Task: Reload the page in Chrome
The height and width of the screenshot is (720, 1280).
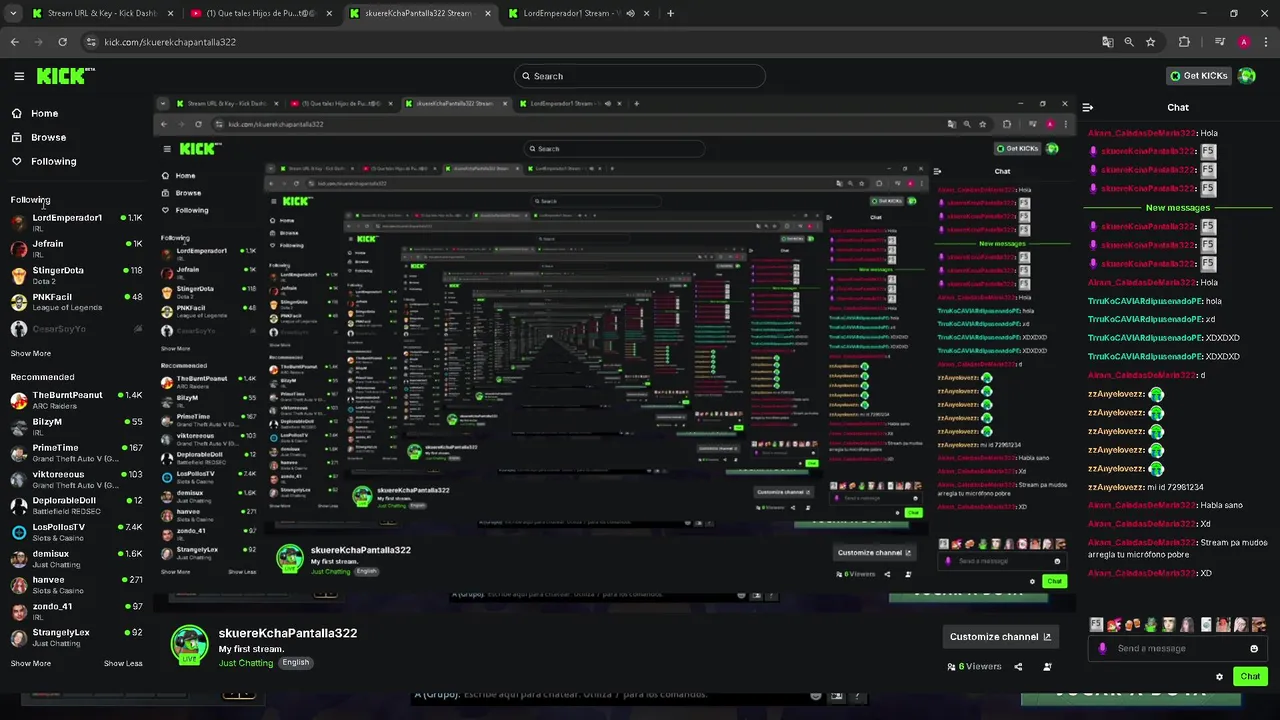Action: [62, 42]
